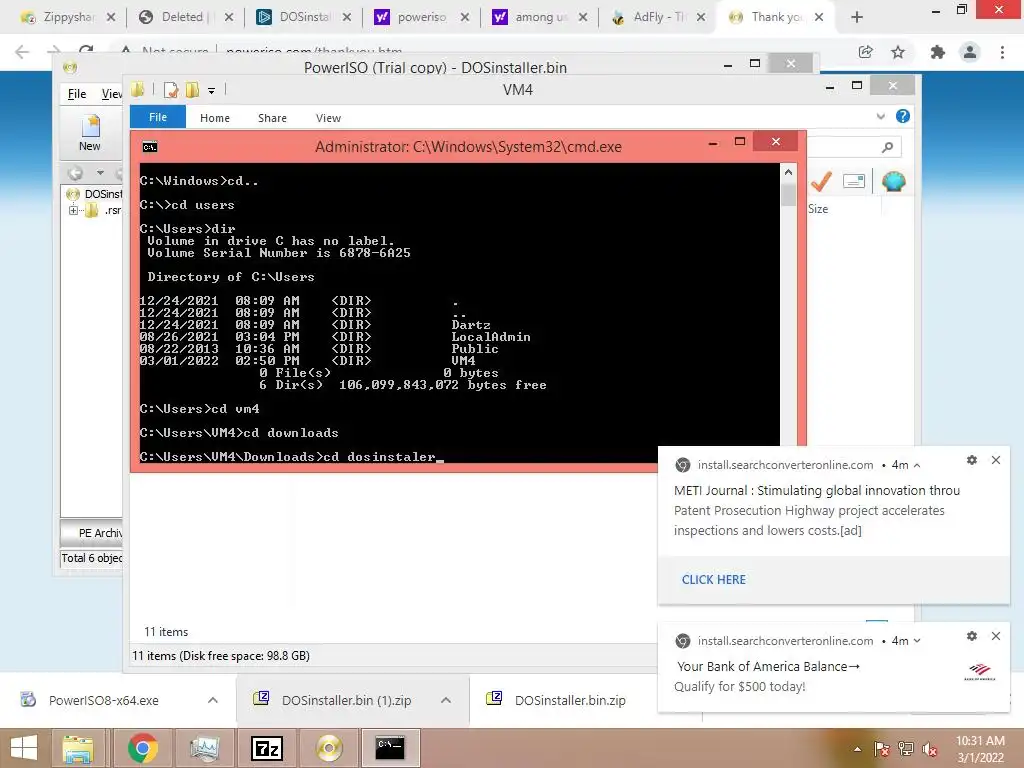Dismiss the Bank of America notification
Viewport: 1024px width, 768px height.
[x=996, y=636]
